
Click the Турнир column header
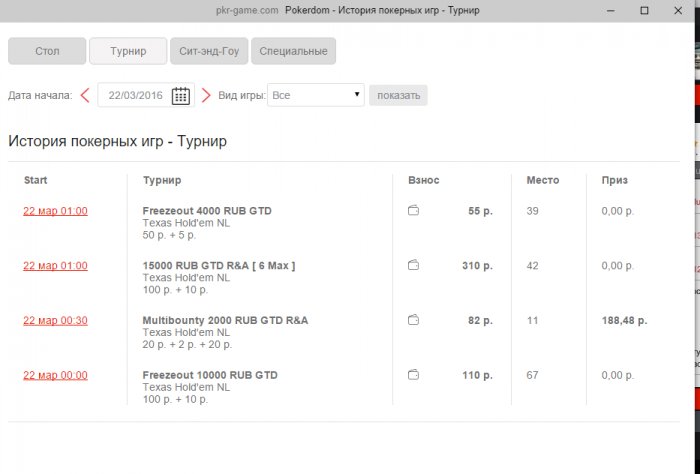tap(162, 180)
